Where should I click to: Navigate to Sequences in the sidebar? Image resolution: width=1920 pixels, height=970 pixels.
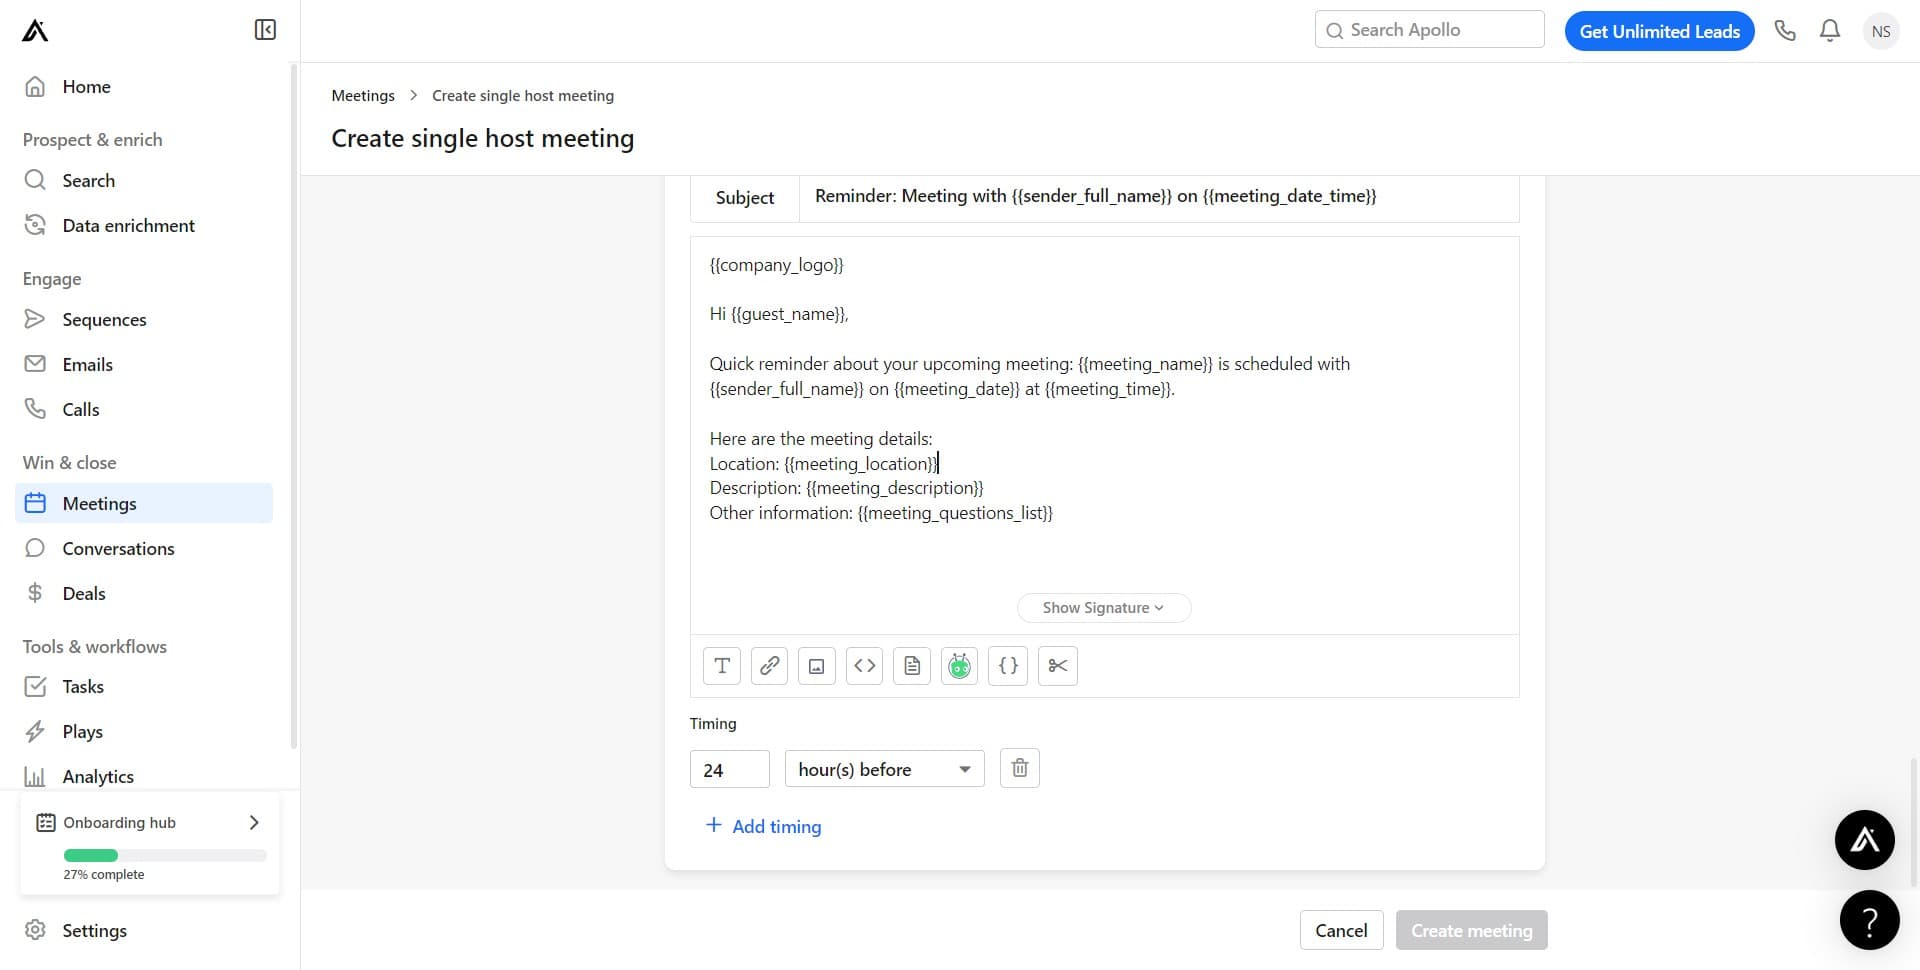[x=105, y=319]
